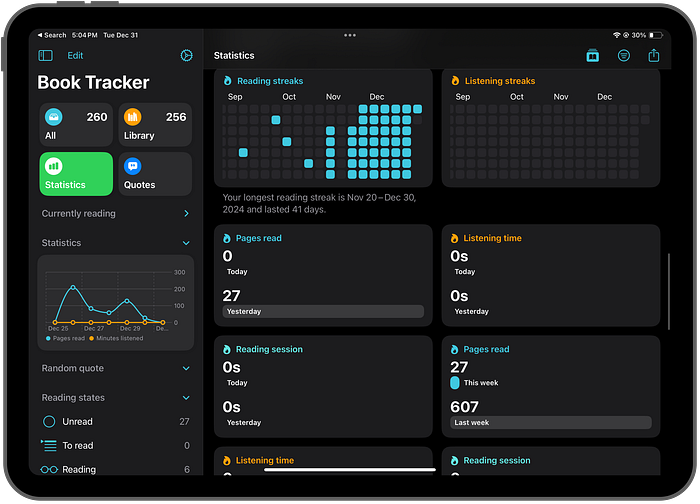Image resolution: width=700 pixels, height=504 pixels.
Task: Tap the share icon in toolbar
Action: [654, 55]
